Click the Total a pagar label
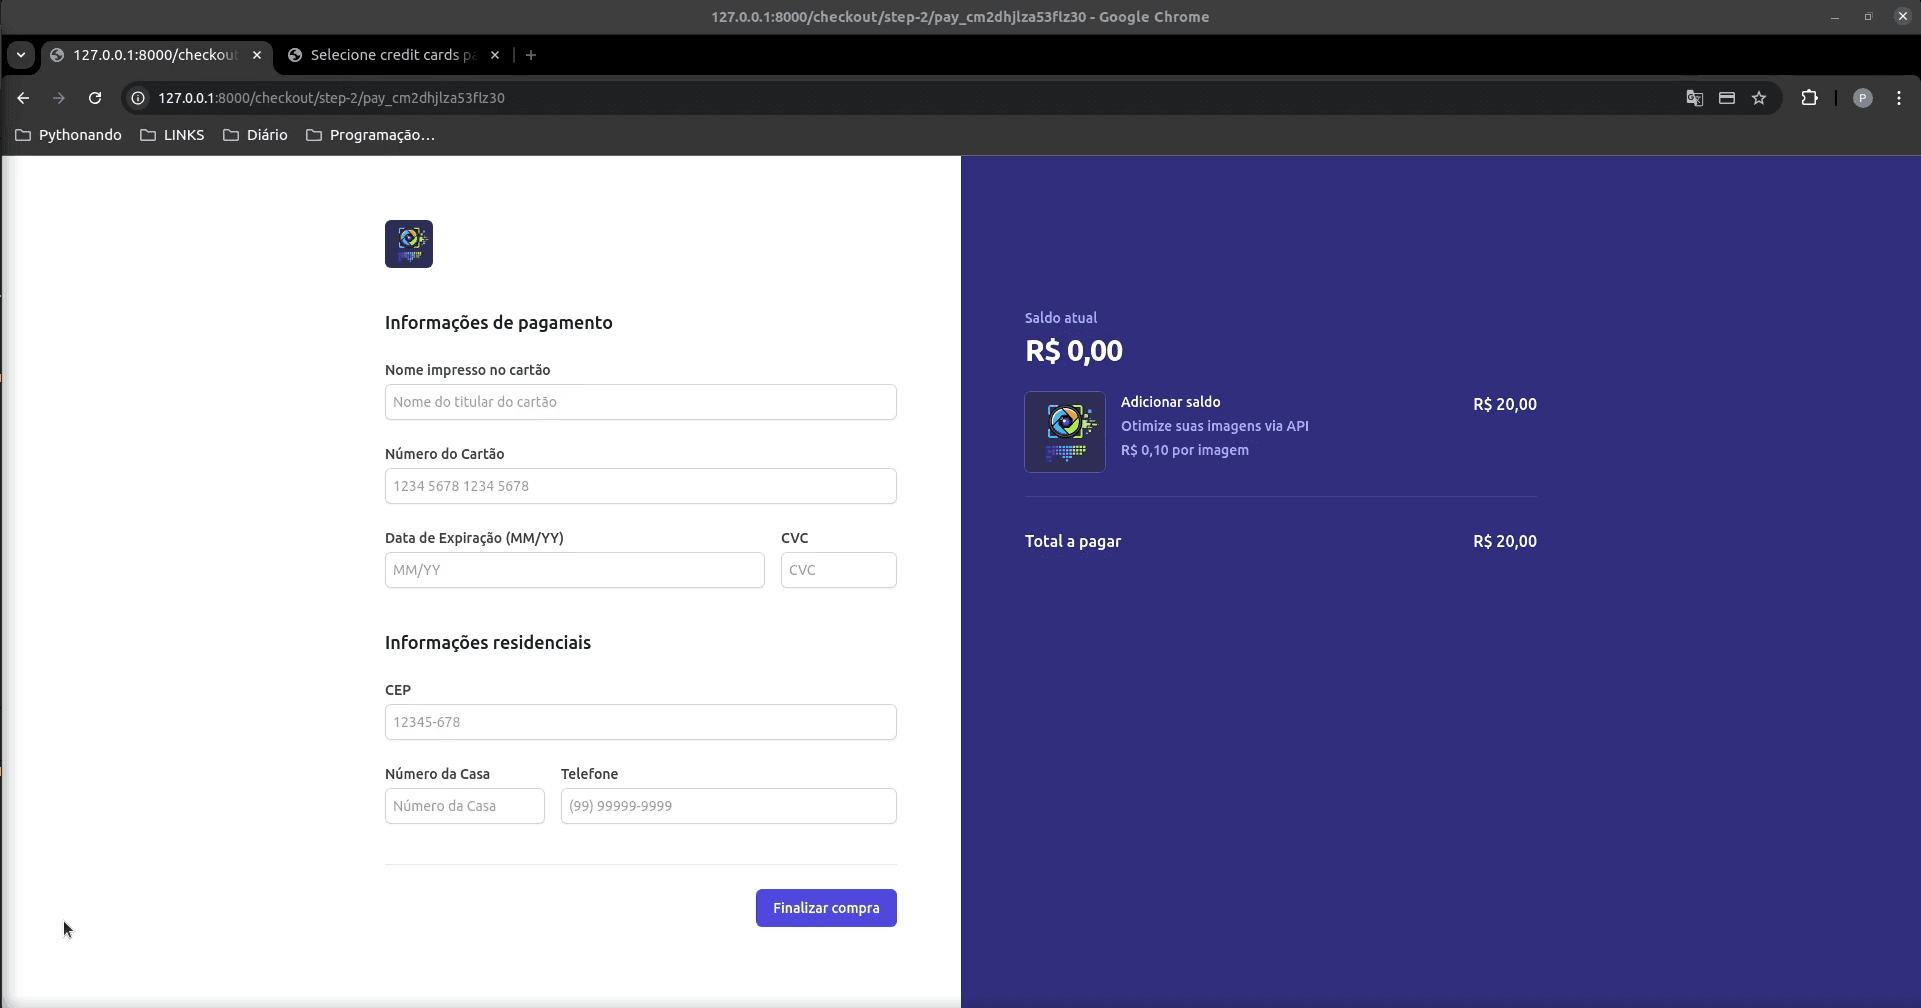The height and width of the screenshot is (1008, 1921). click(x=1073, y=541)
